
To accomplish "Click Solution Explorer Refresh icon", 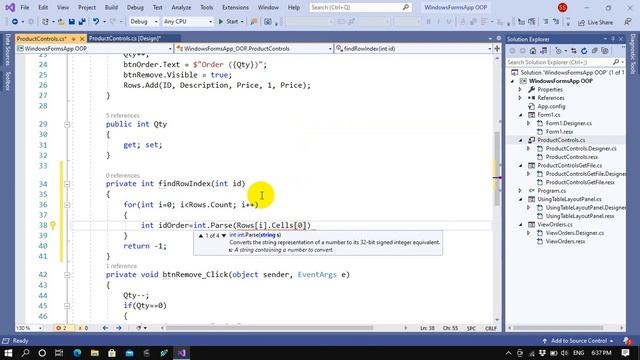I will coord(584,51).
